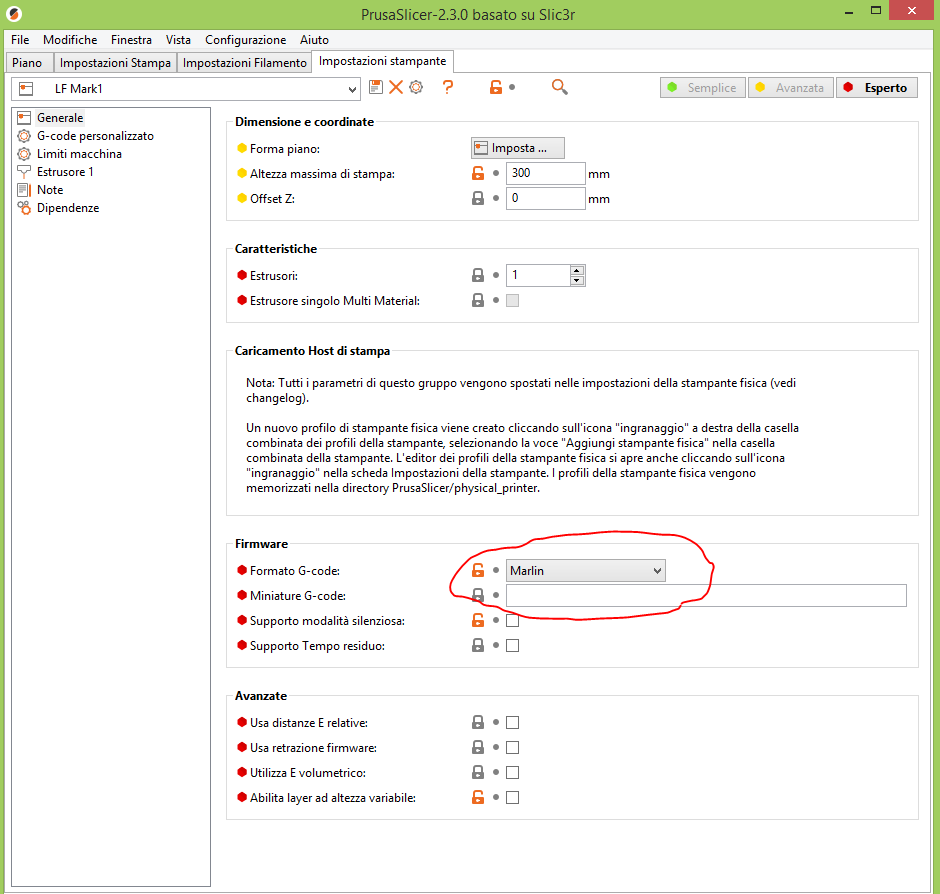Click the delete preset X icon

point(396,88)
